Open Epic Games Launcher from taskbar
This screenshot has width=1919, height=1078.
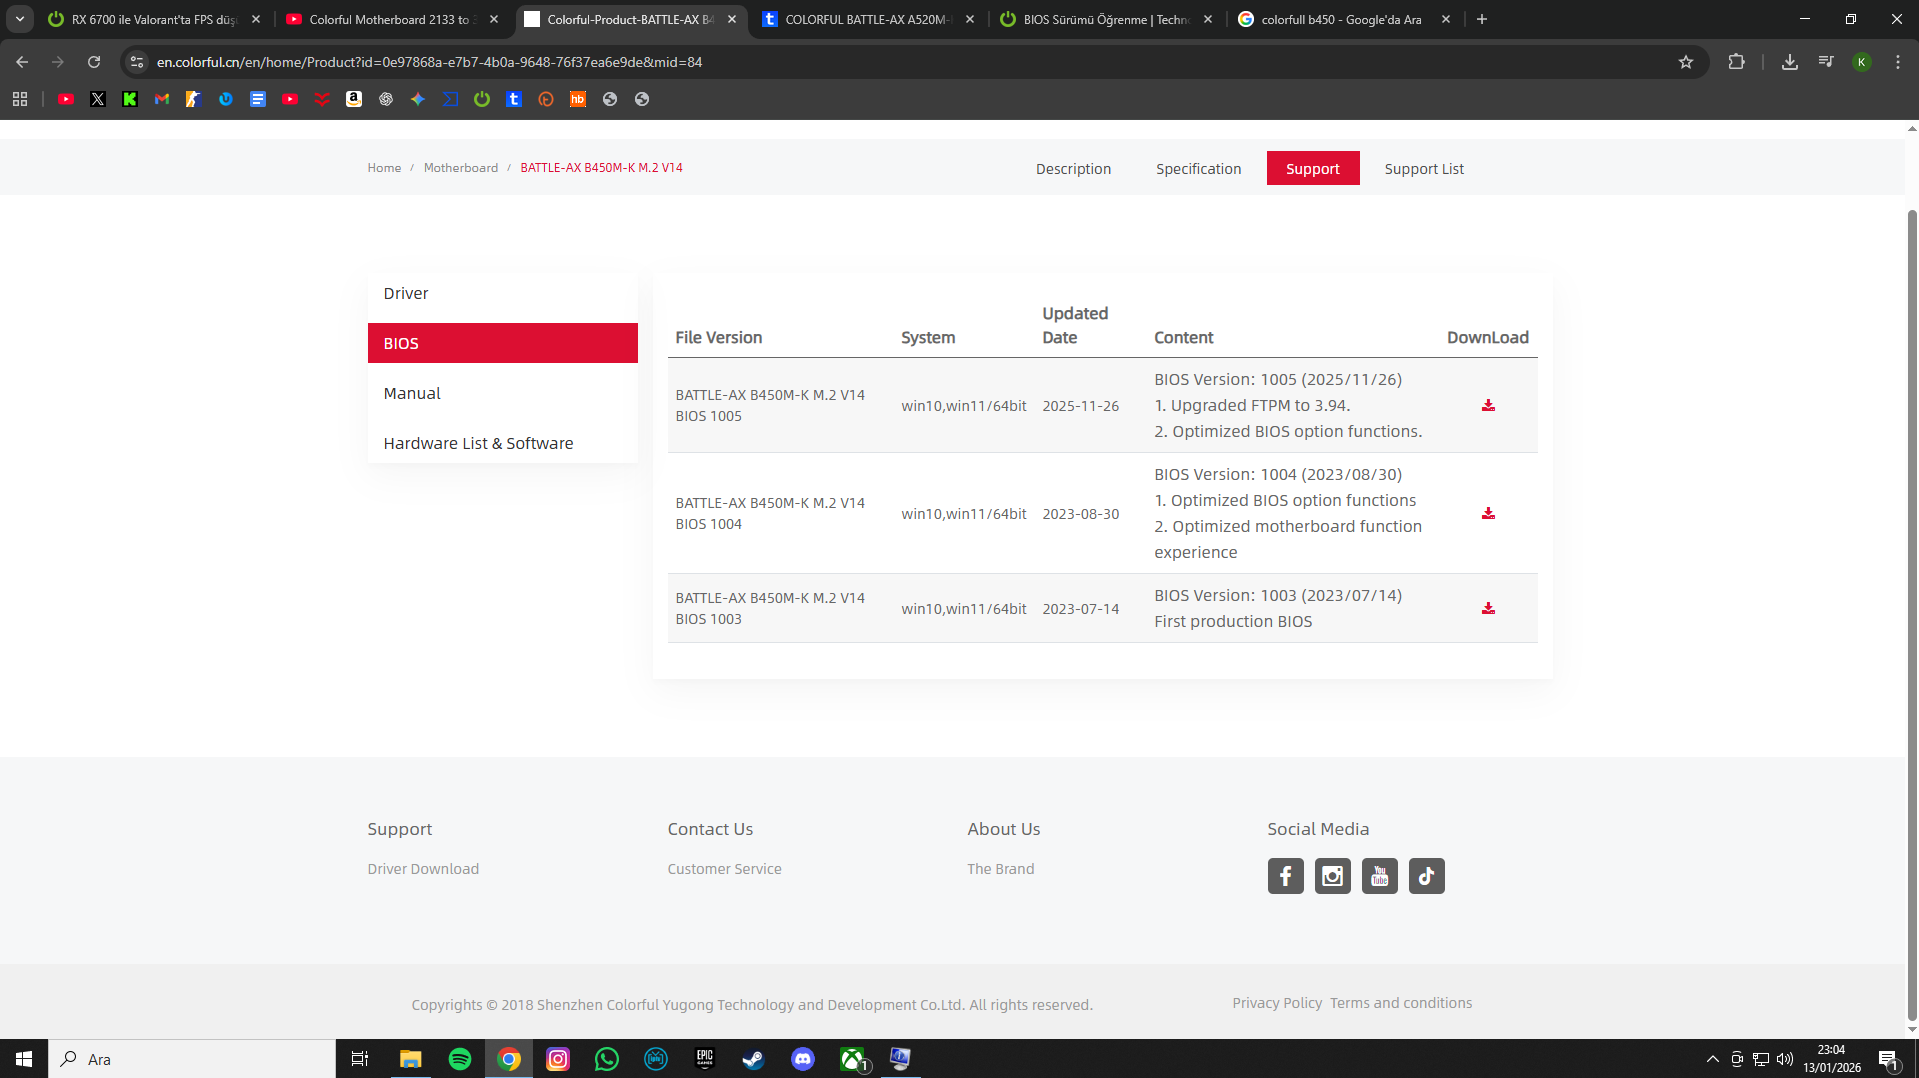point(705,1059)
